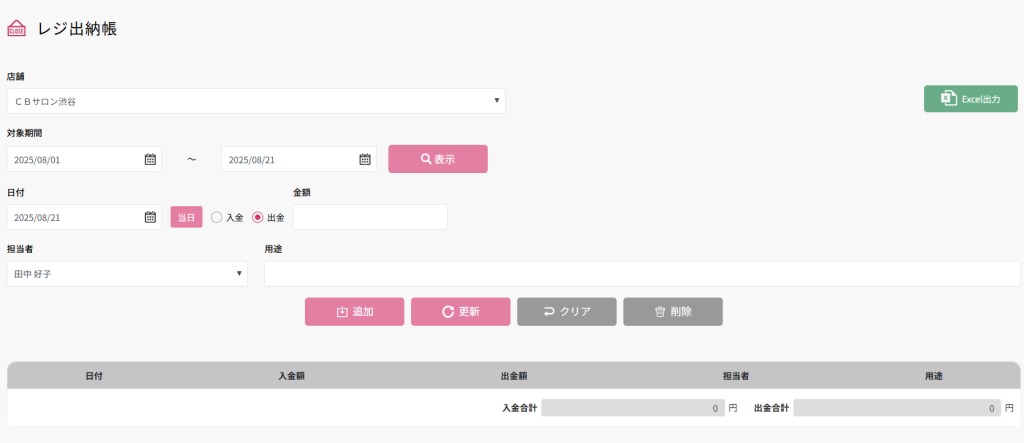Select the 入金 radio button
The height and width of the screenshot is (443, 1024).
pyautogui.click(x=216, y=217)
